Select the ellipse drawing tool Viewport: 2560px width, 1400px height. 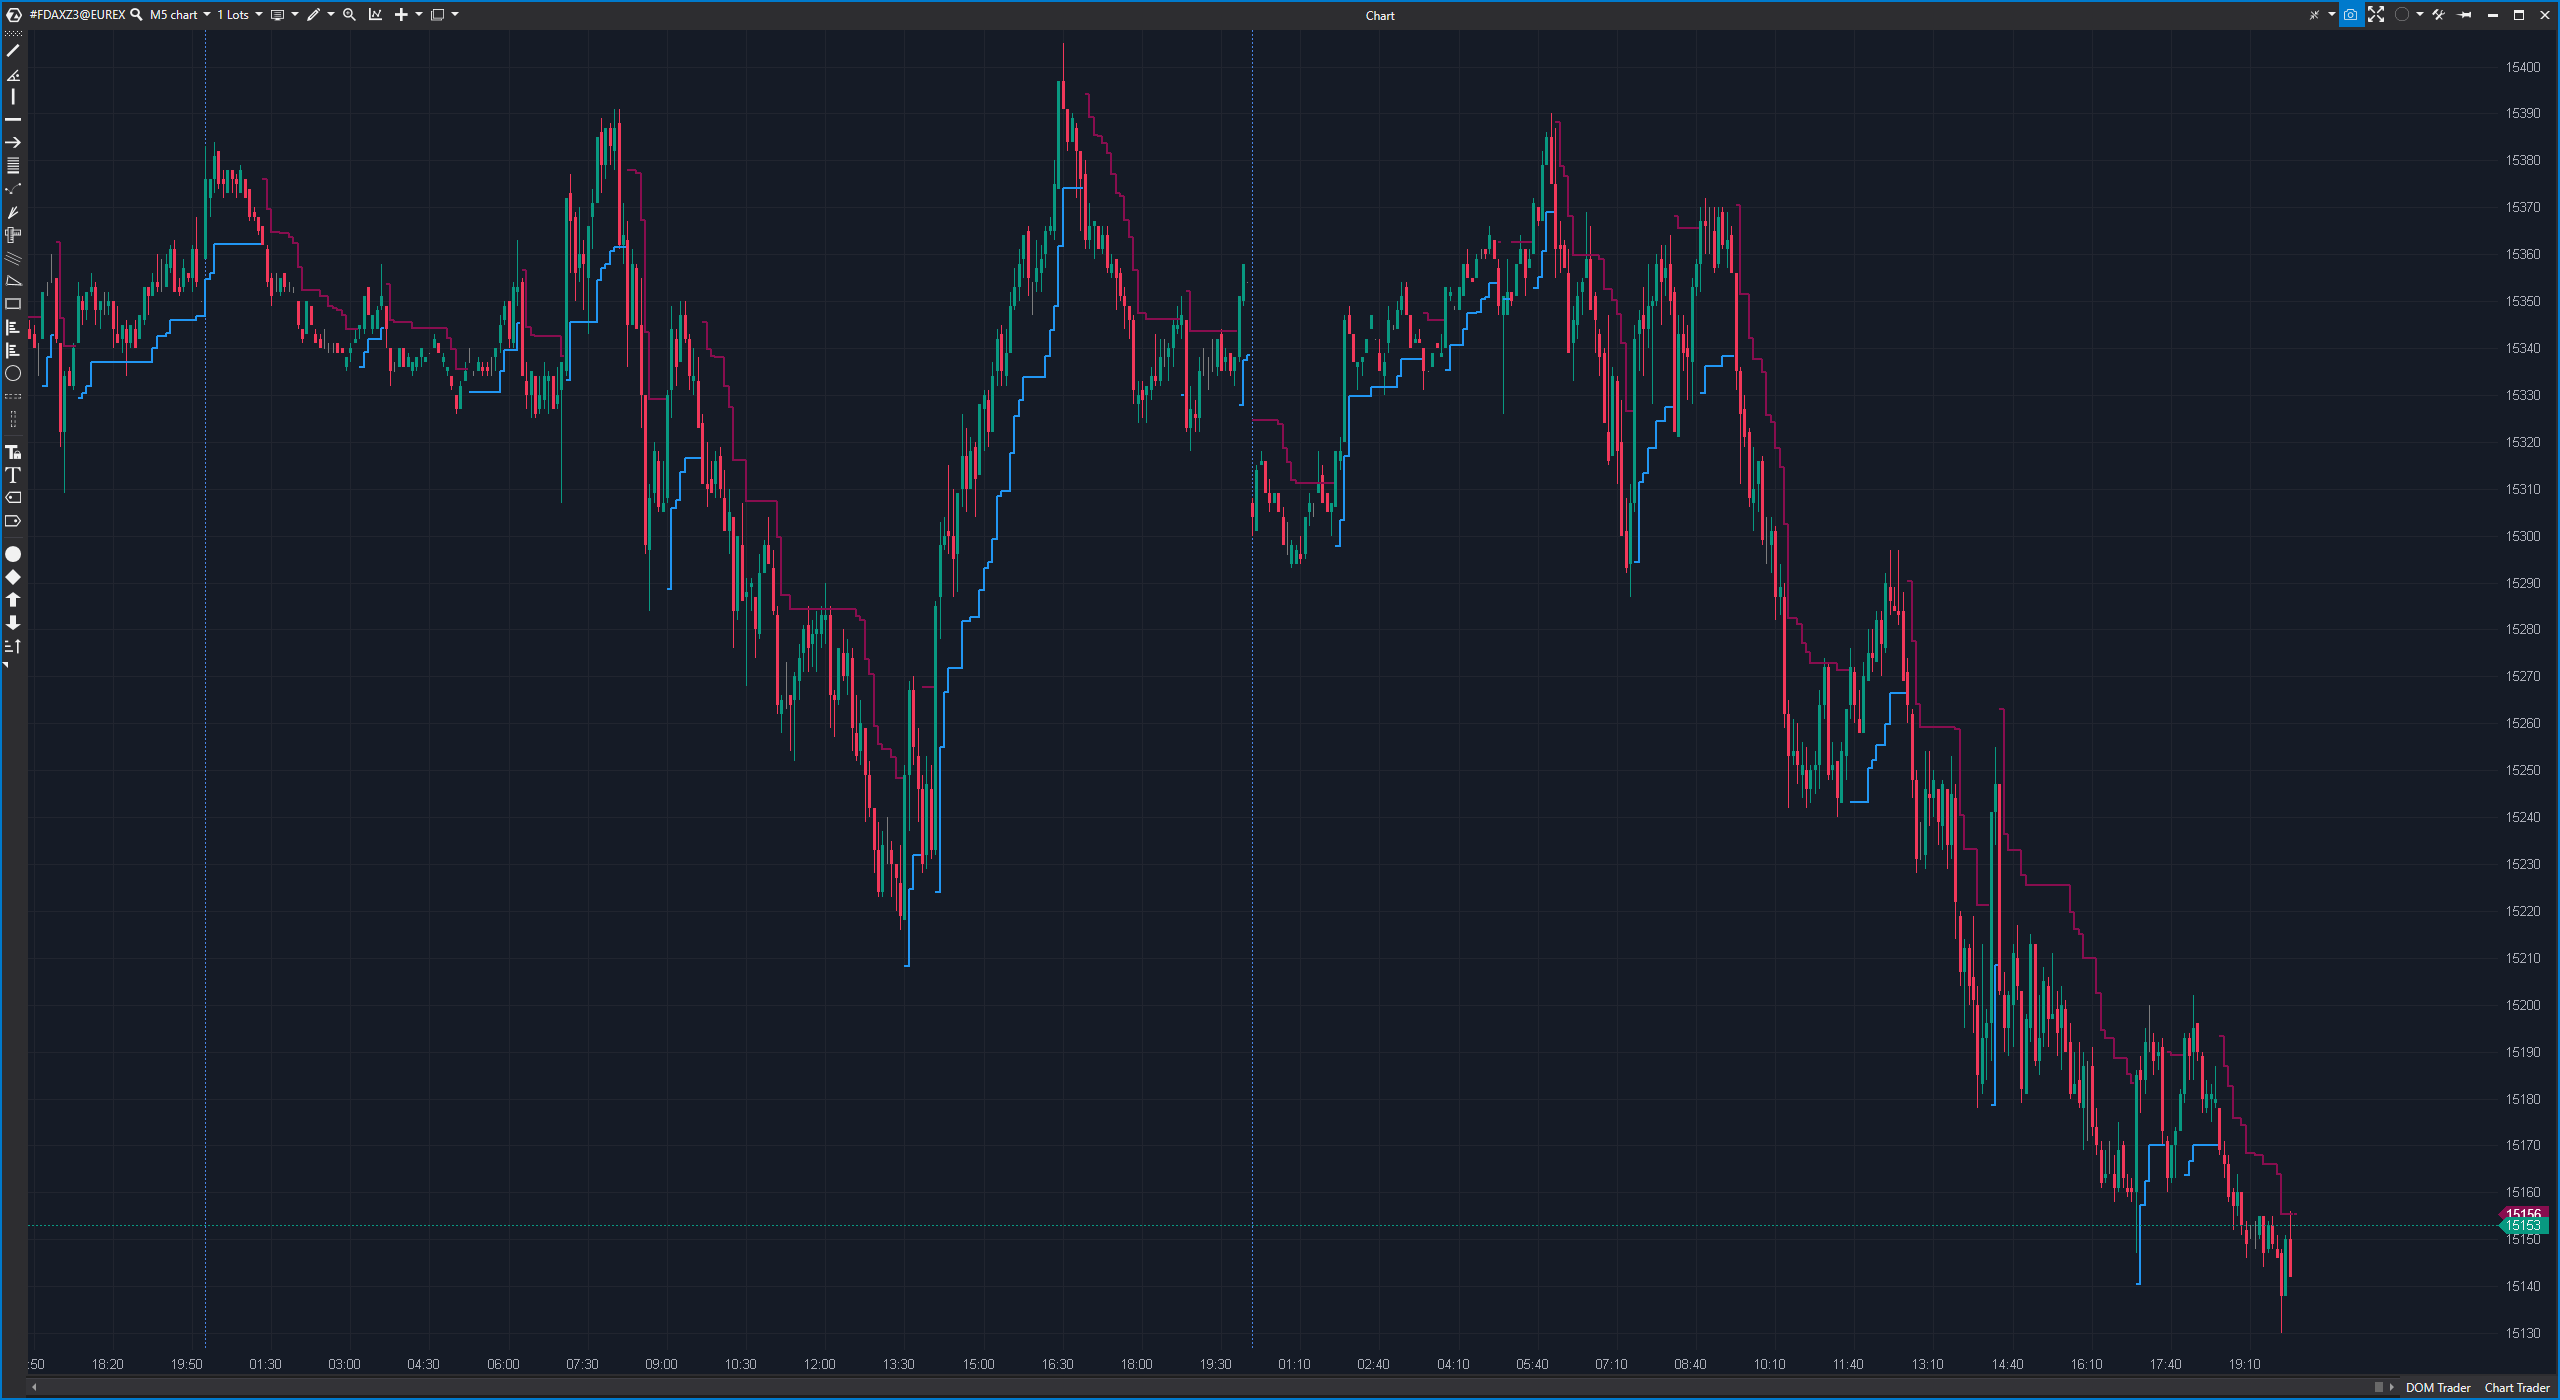(x=13, y=373)
